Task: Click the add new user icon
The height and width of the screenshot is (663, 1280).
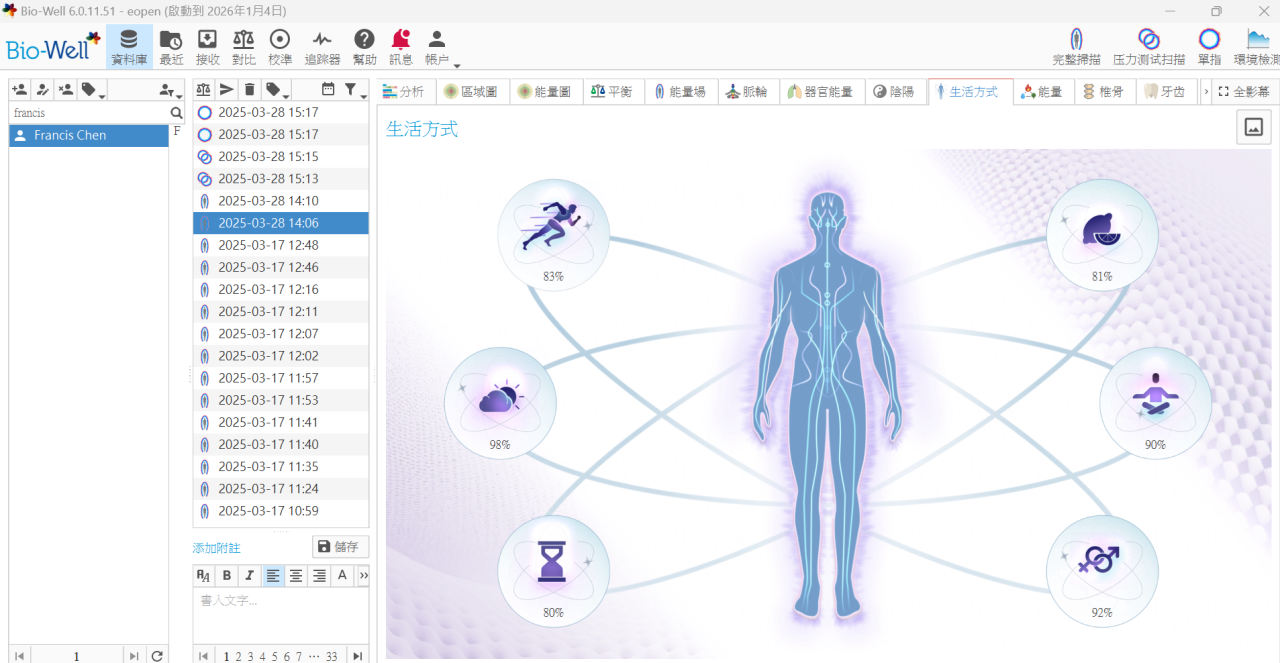Action: tap(19, 90)
